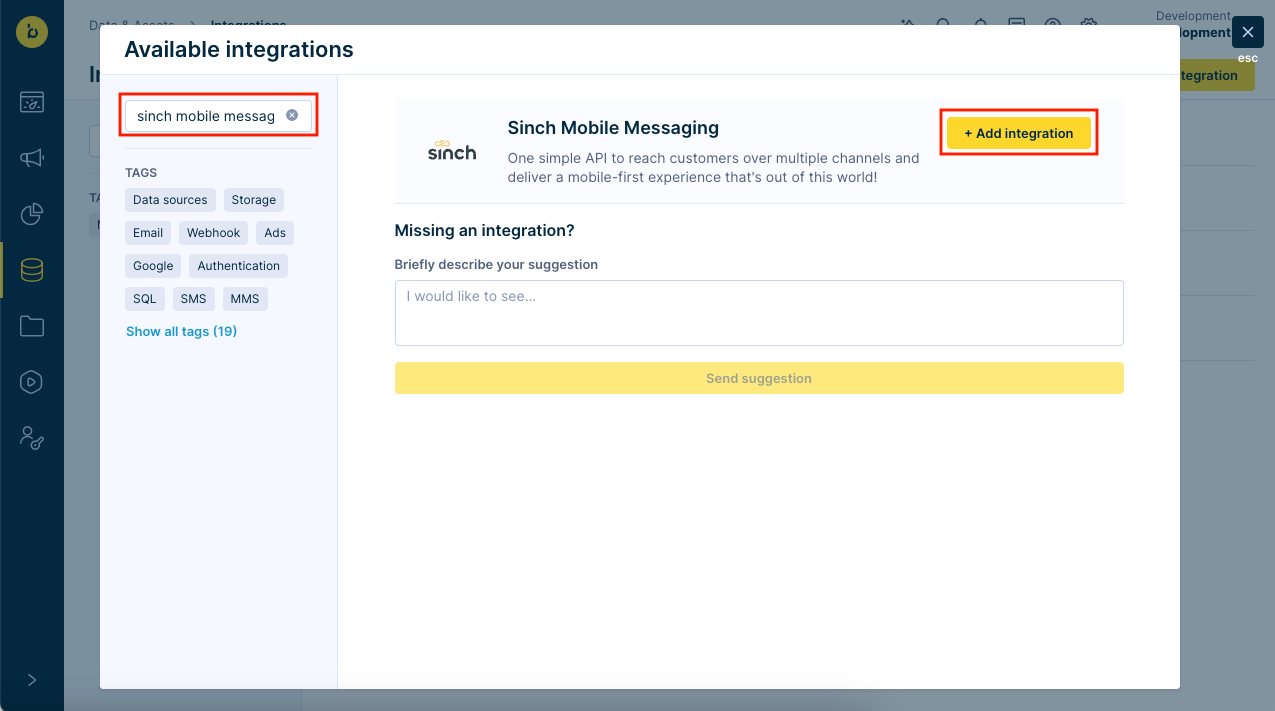Click the Sinch Mobile Messaging title
Screen dimensions: 1275x711
613,128
